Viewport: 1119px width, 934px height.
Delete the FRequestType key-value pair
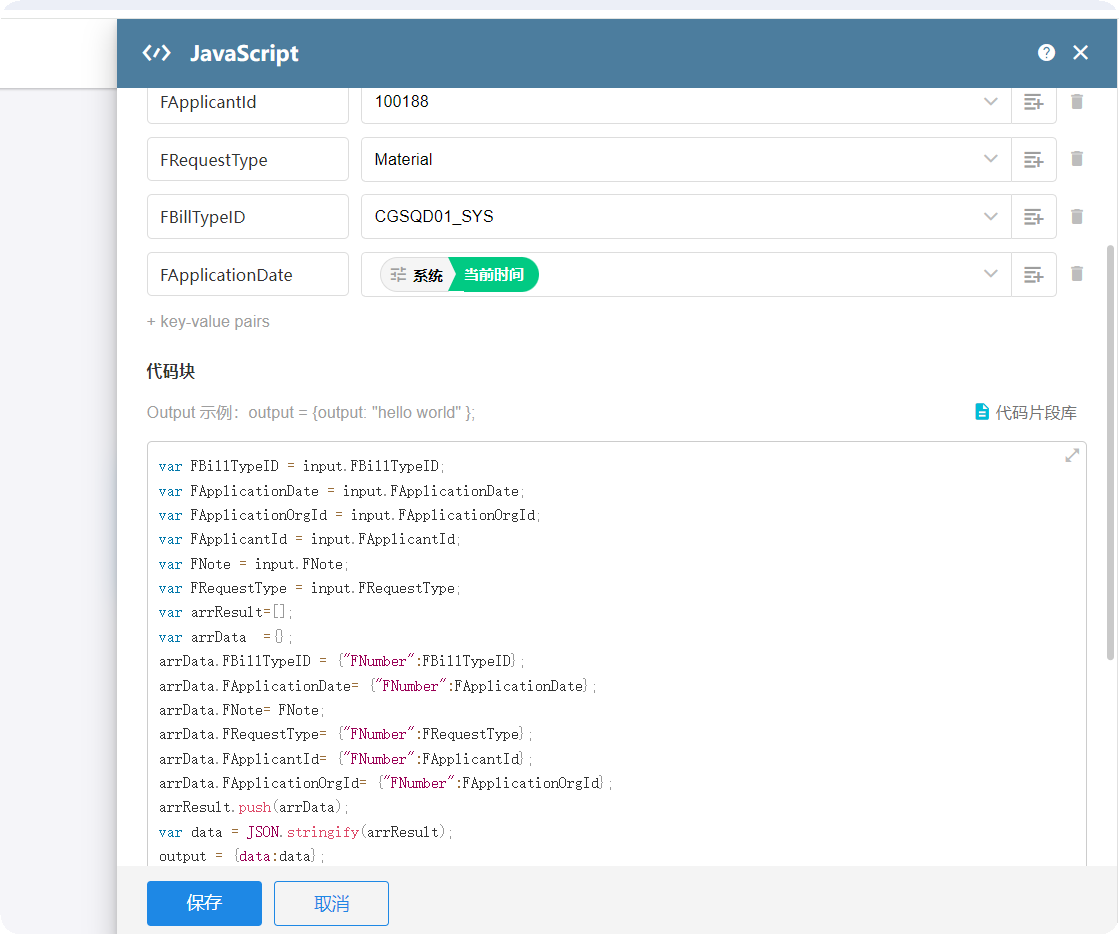pyautogui.click(x=1077, y=159)
